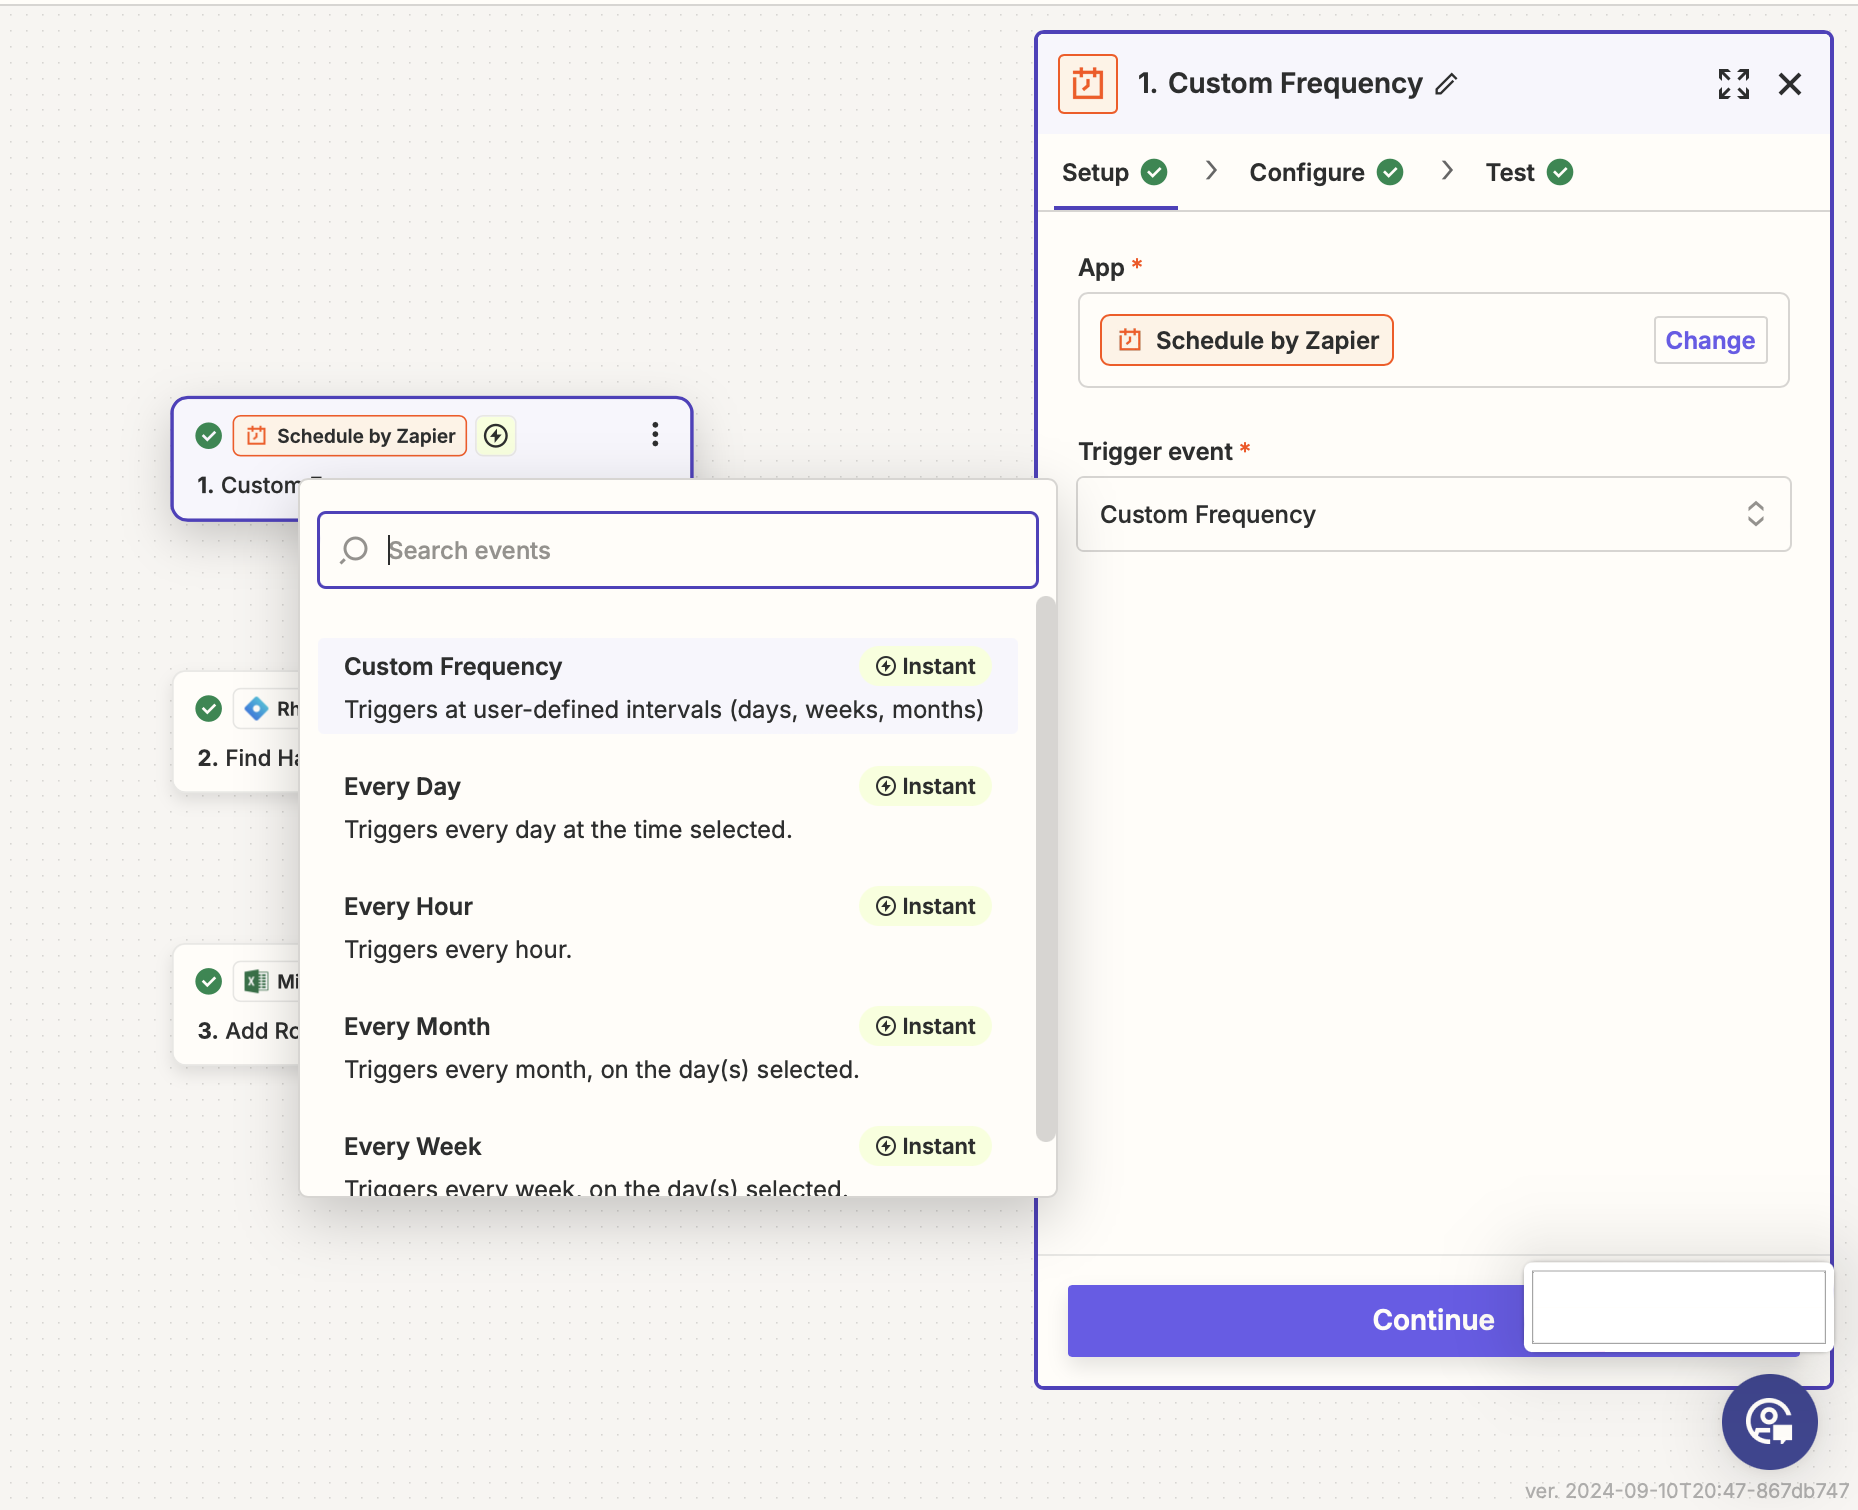This screenshot has width=1858, height=1510.
Task: Click the green check on step 3 card
Action: (x=208, y=982)
